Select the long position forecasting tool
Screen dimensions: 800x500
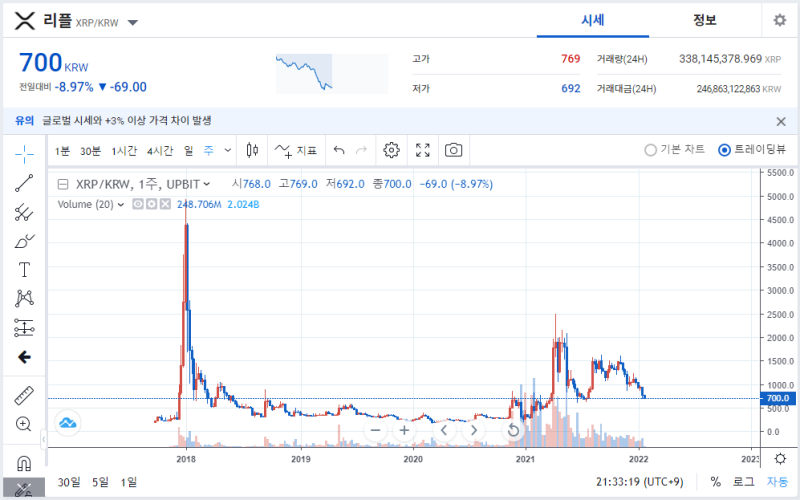coord(24,328)
